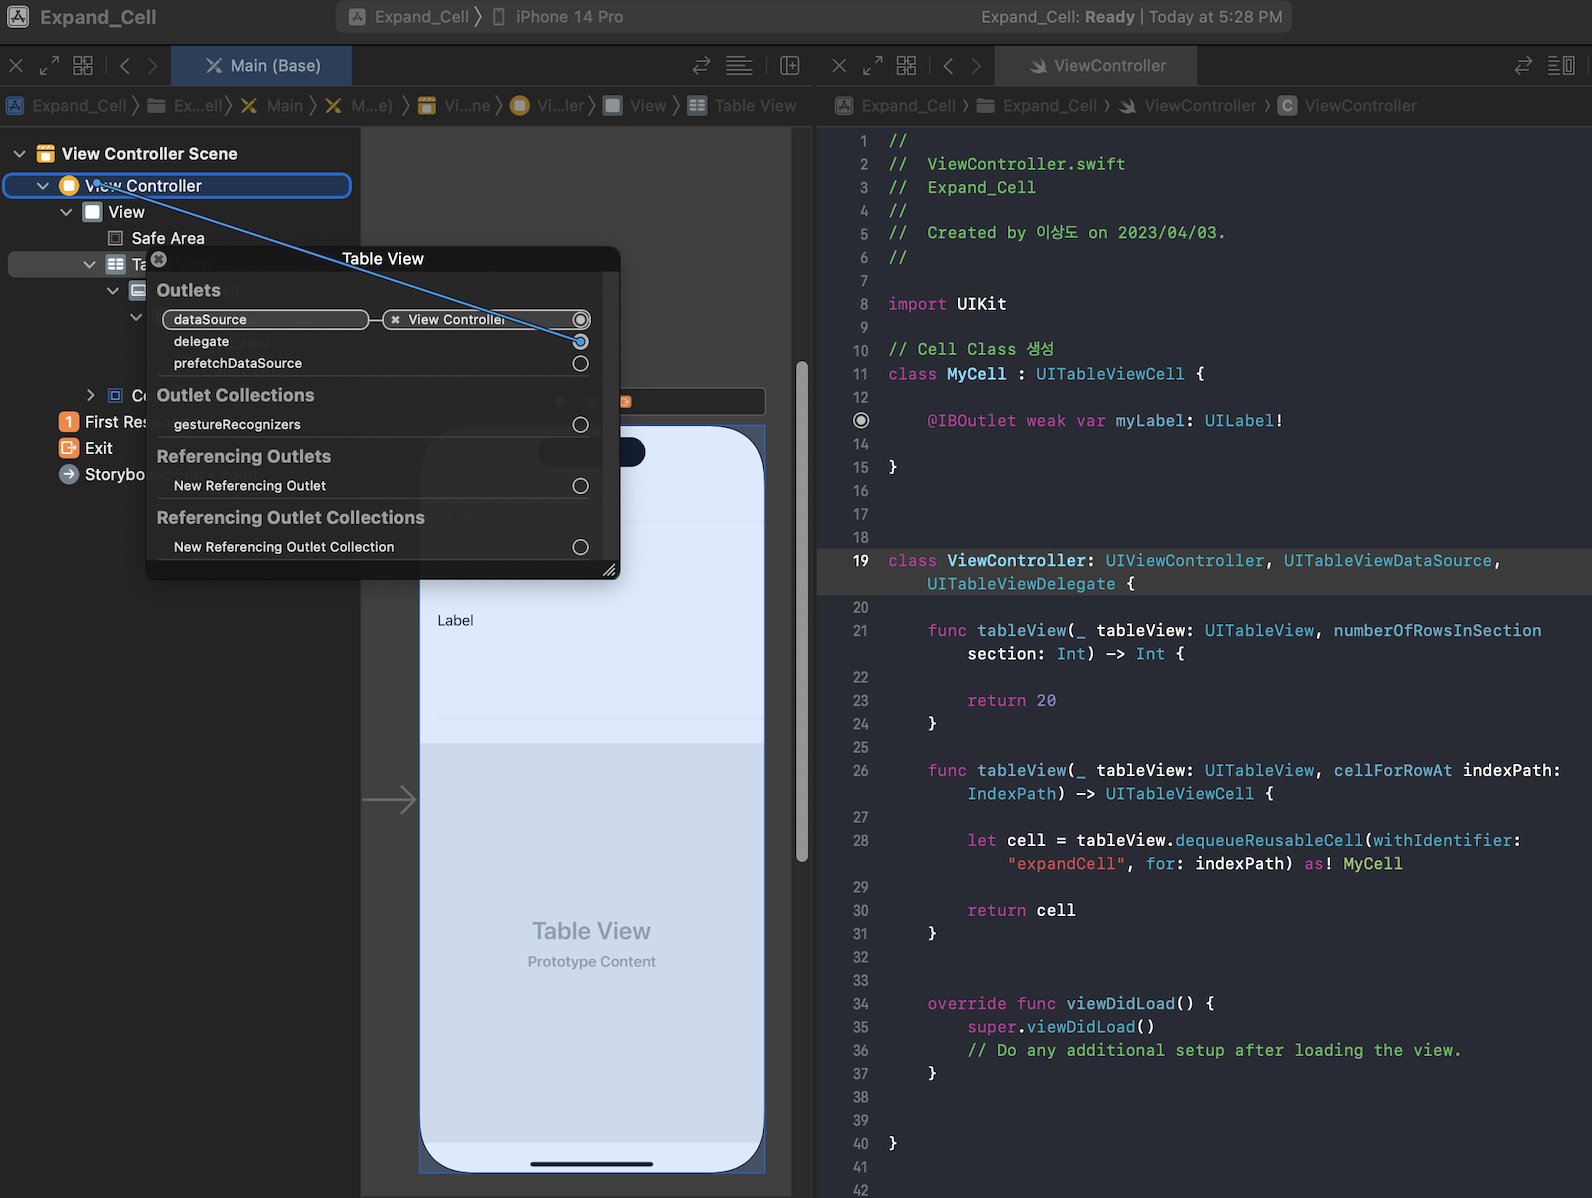
Task: Go back in the storyboard editor history
Action: (x=125, y=66)
